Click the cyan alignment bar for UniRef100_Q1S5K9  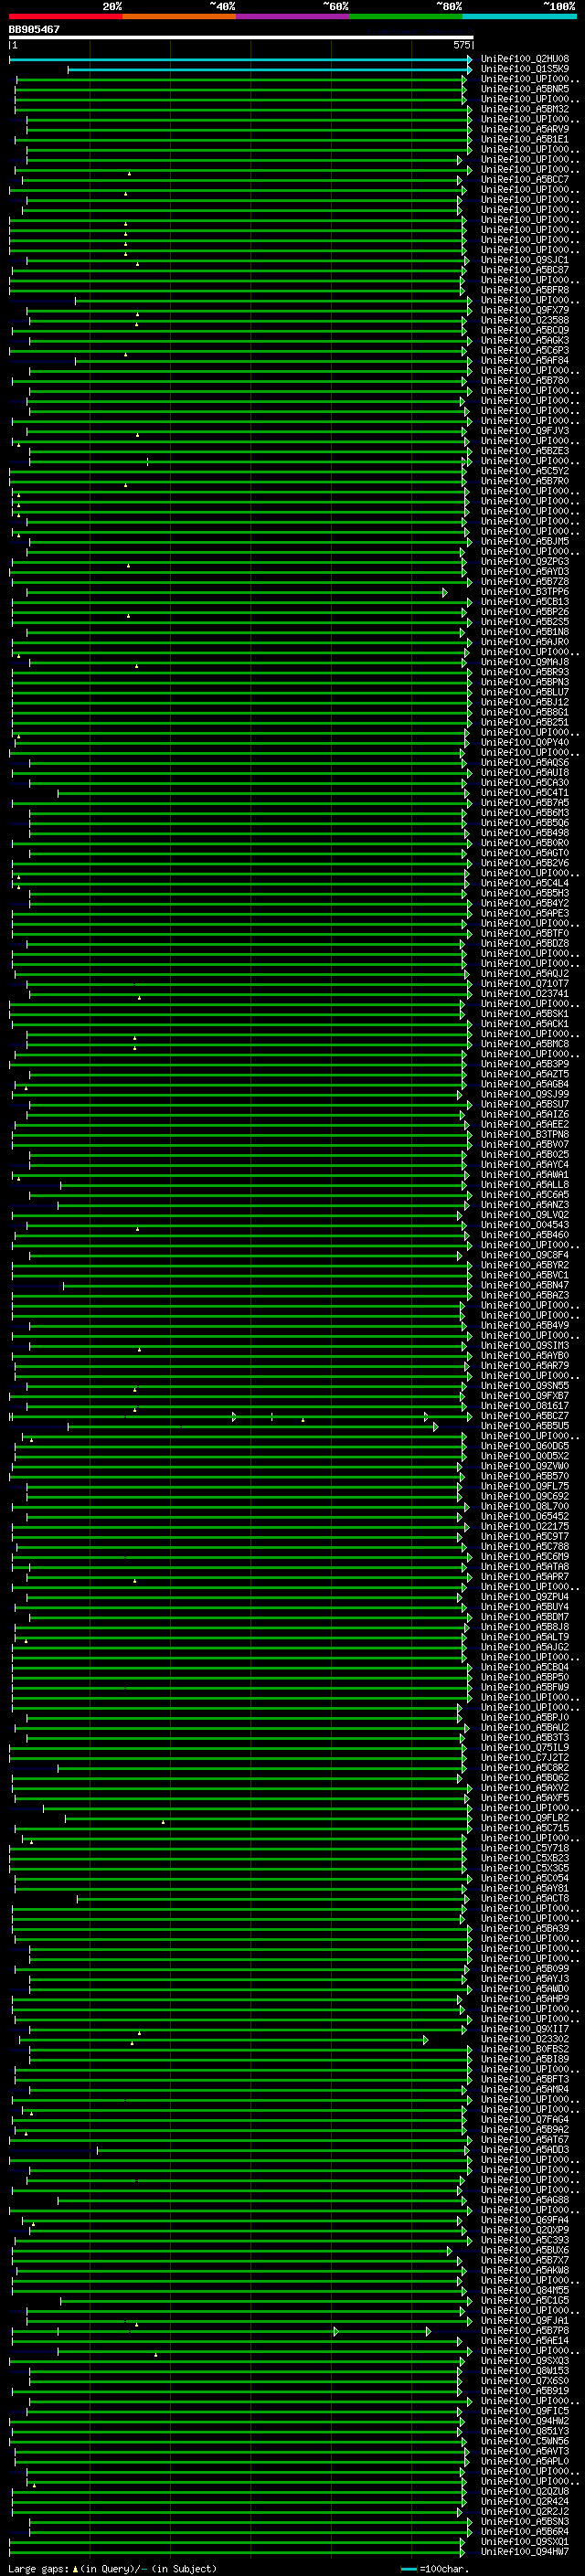point(269,69)
